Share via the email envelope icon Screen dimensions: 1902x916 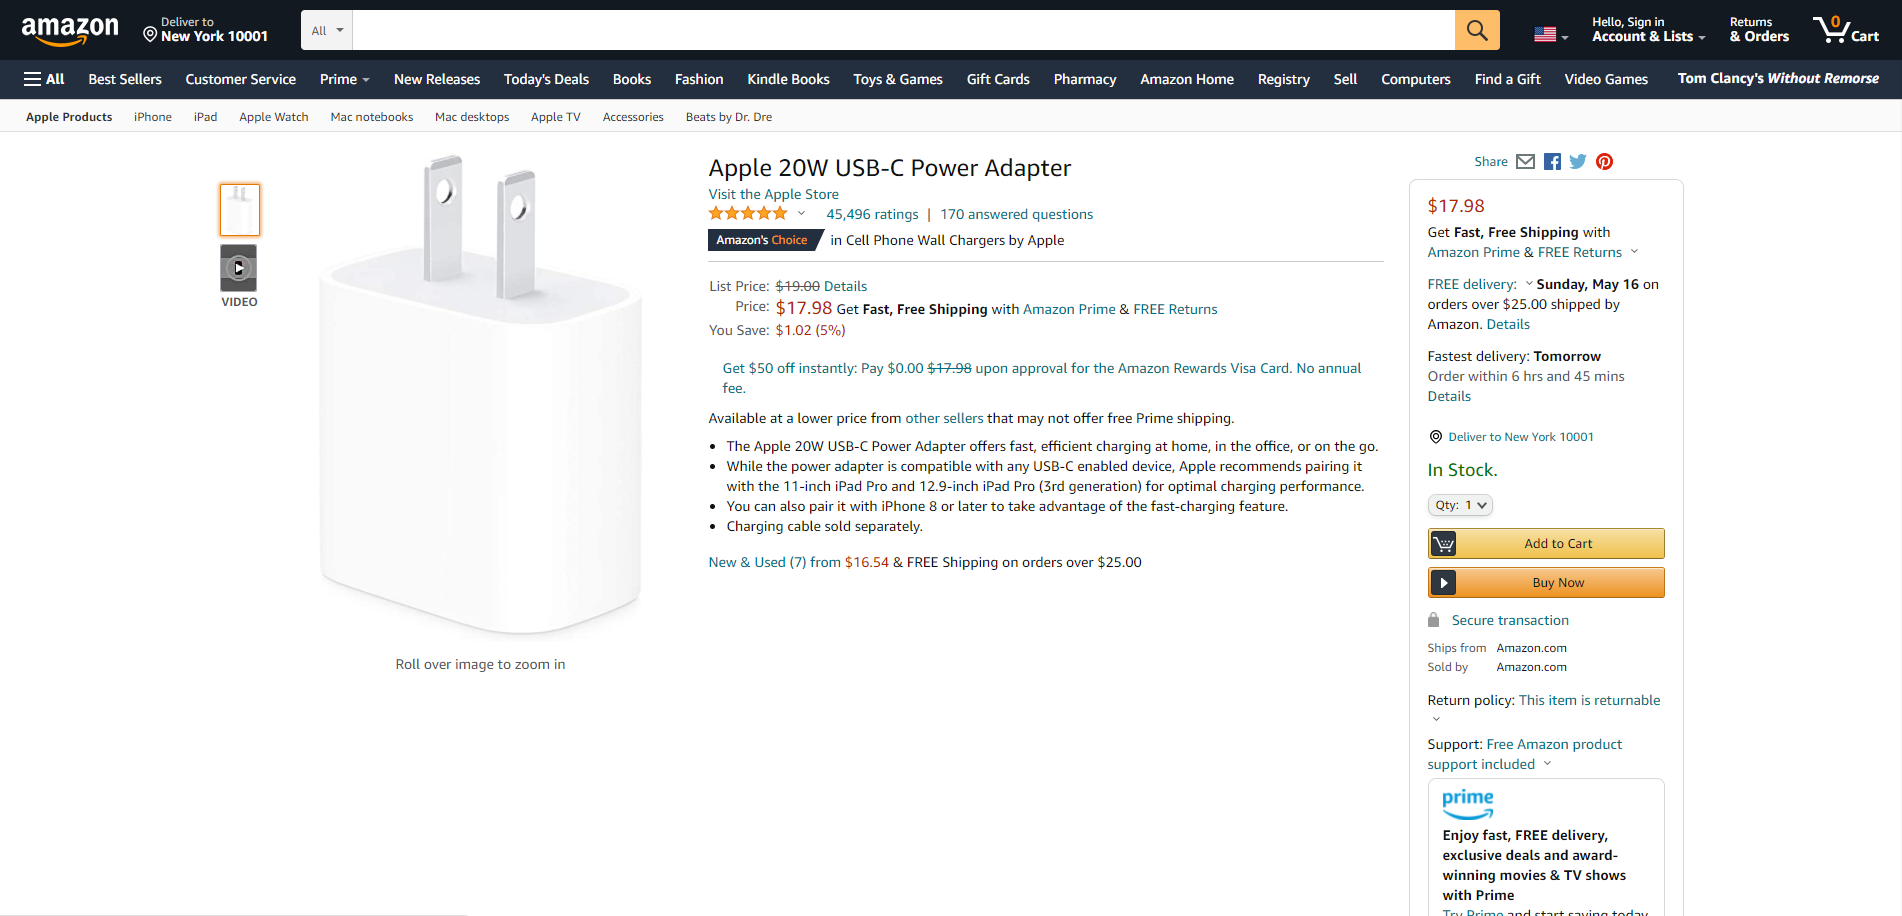click(x=1525, y=162)
